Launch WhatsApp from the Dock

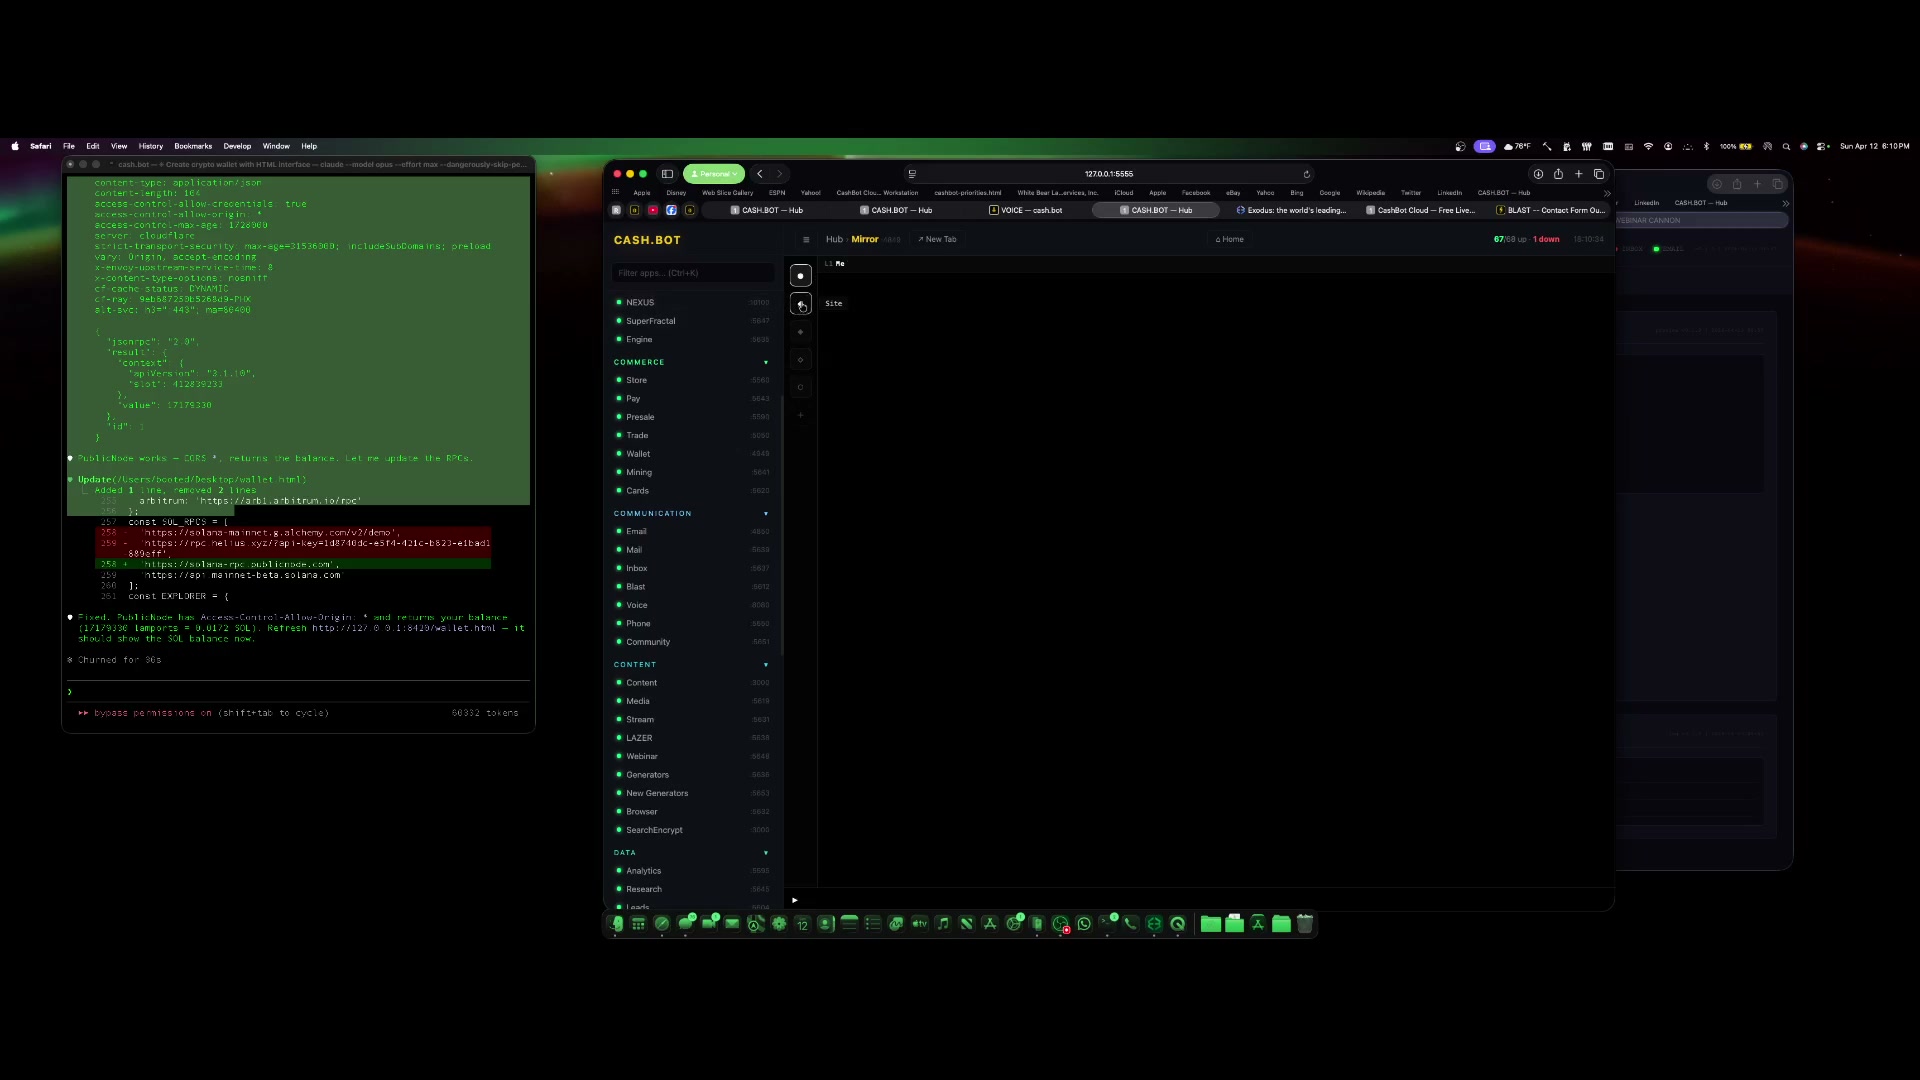tap(1084, 924)
